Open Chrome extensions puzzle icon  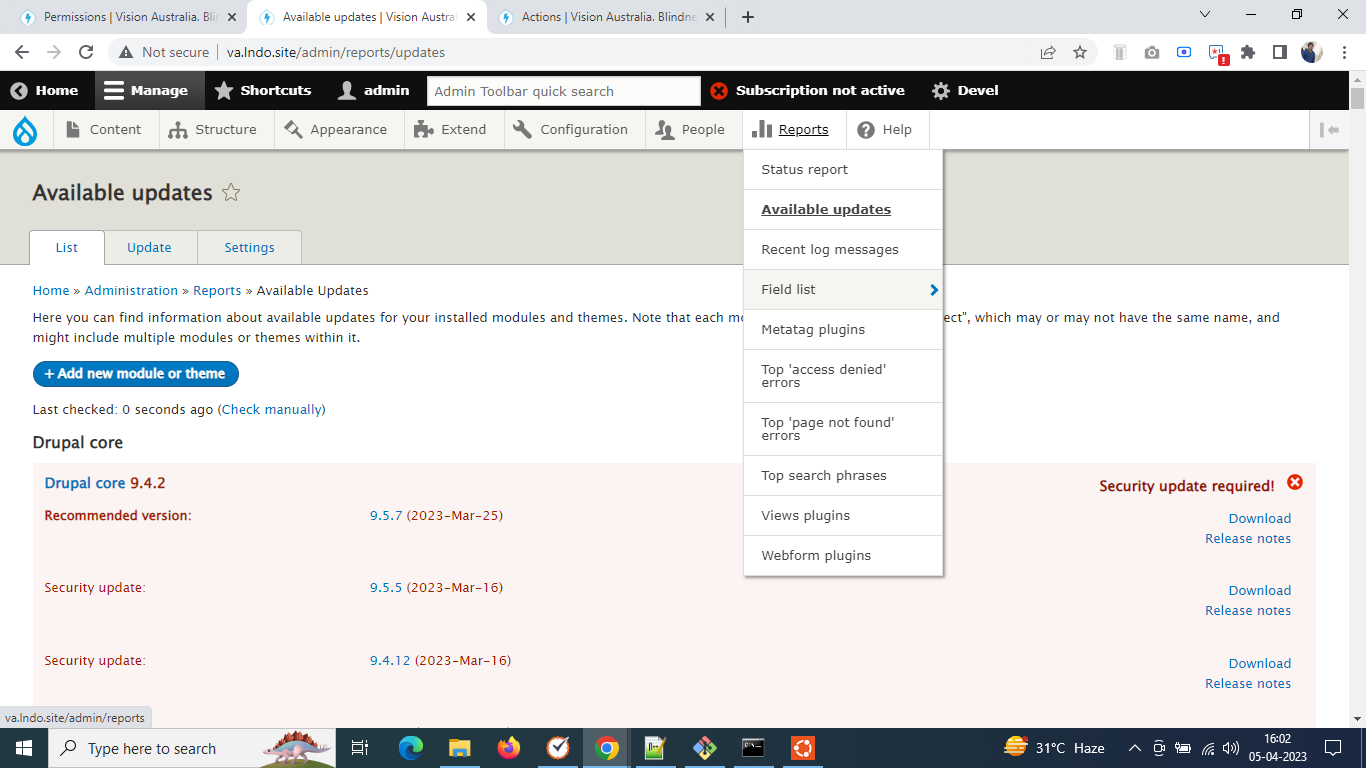(1247, 52)
